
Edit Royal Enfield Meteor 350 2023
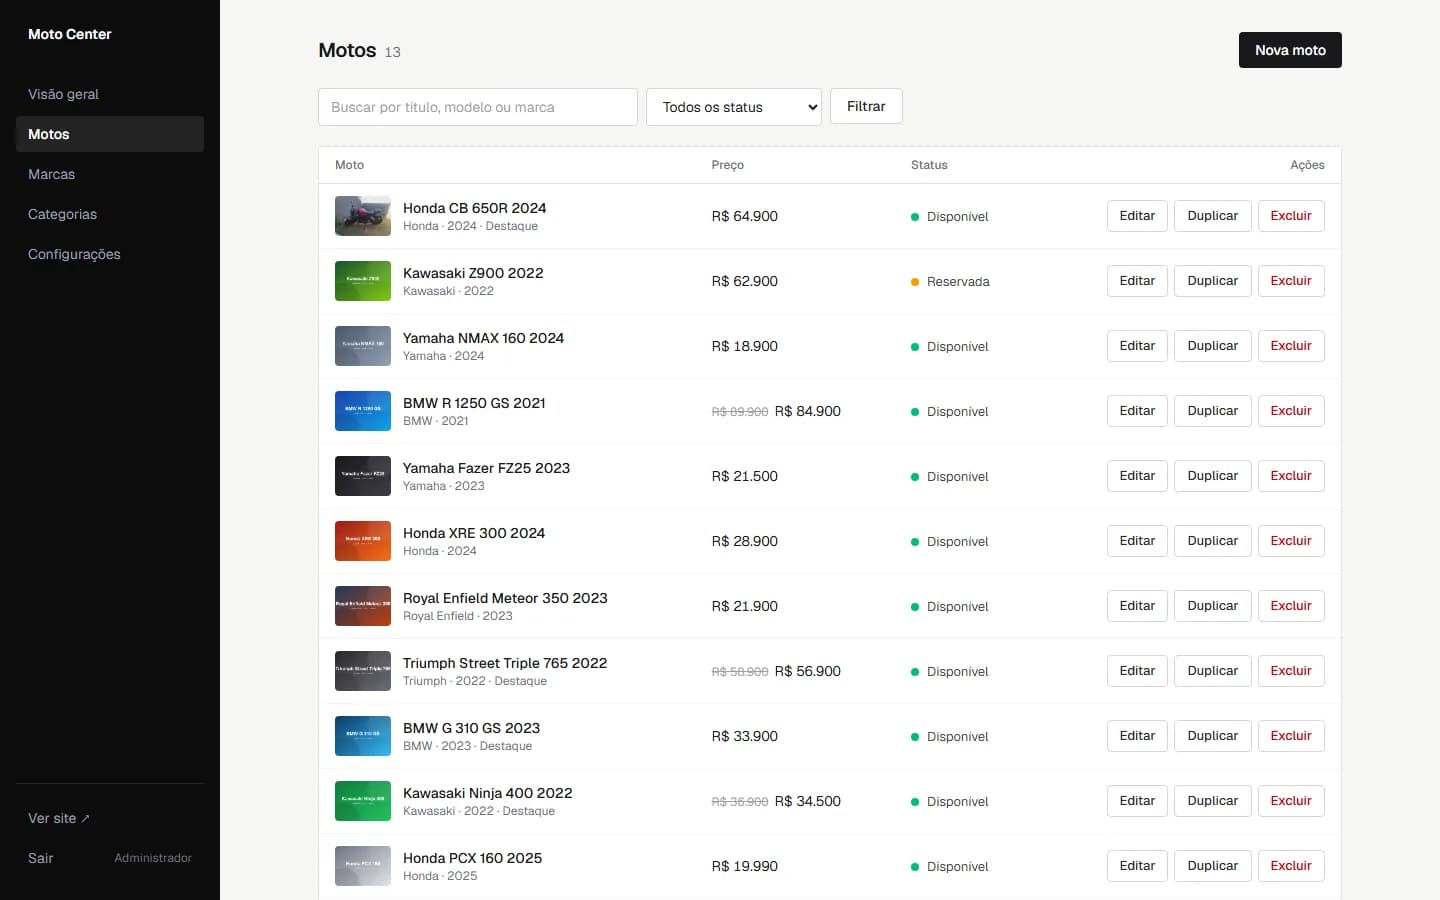click(1137, 606)
